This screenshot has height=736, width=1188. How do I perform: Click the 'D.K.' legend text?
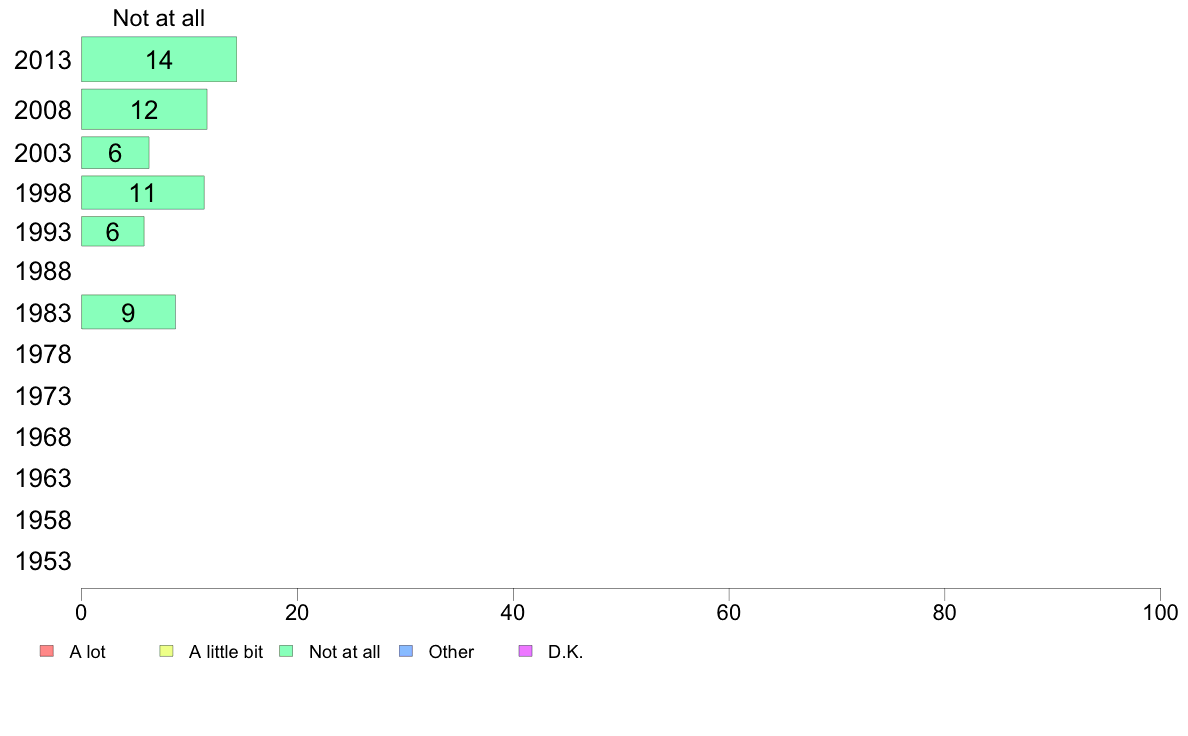(565, 652)
